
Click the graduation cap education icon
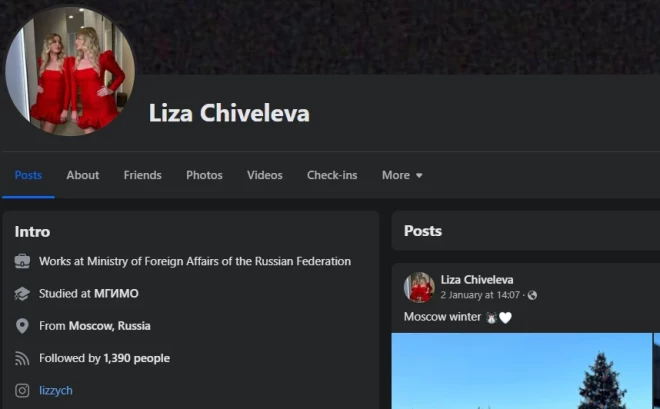pyautogui.click(x=22, y=294)
